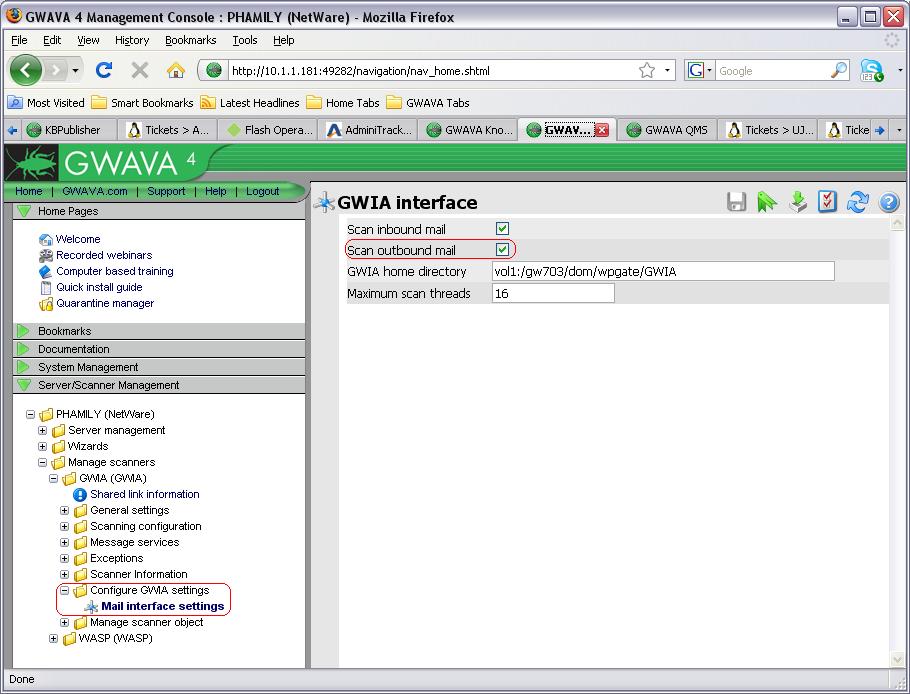Click the Firefox URL address bar

432,71
